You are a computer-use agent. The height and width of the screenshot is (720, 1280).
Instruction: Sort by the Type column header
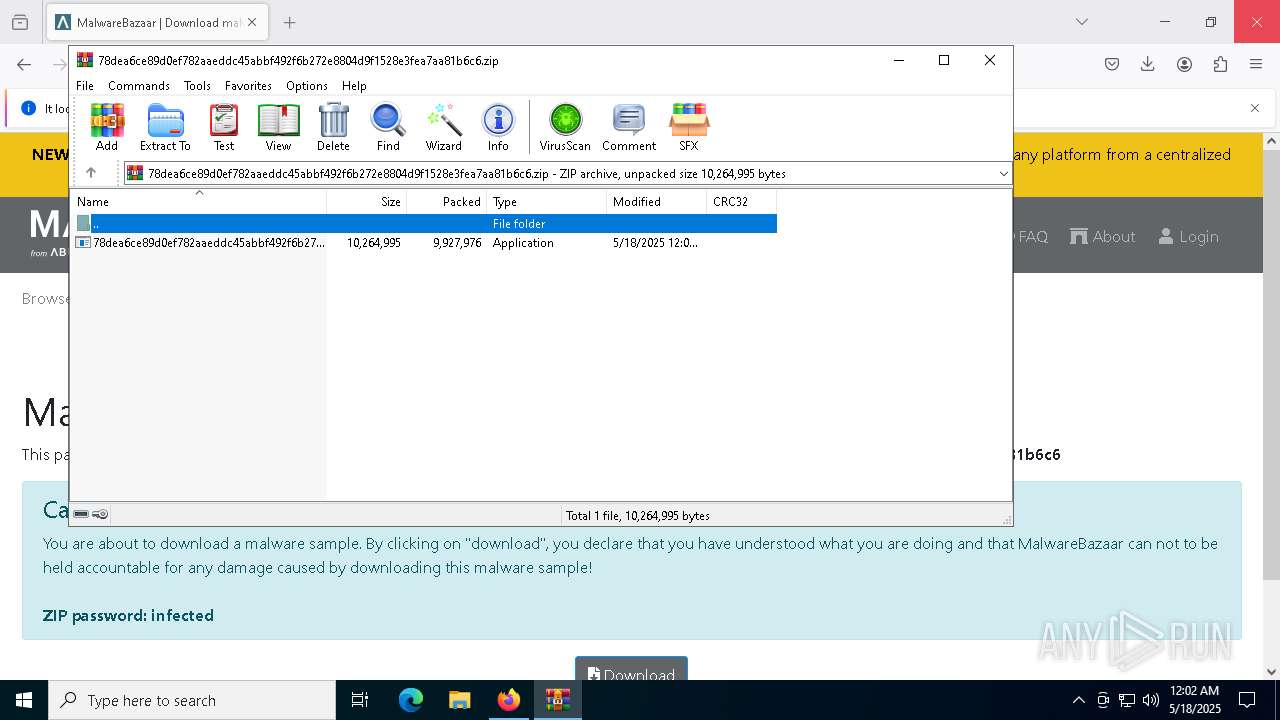(x=546, y=201)
